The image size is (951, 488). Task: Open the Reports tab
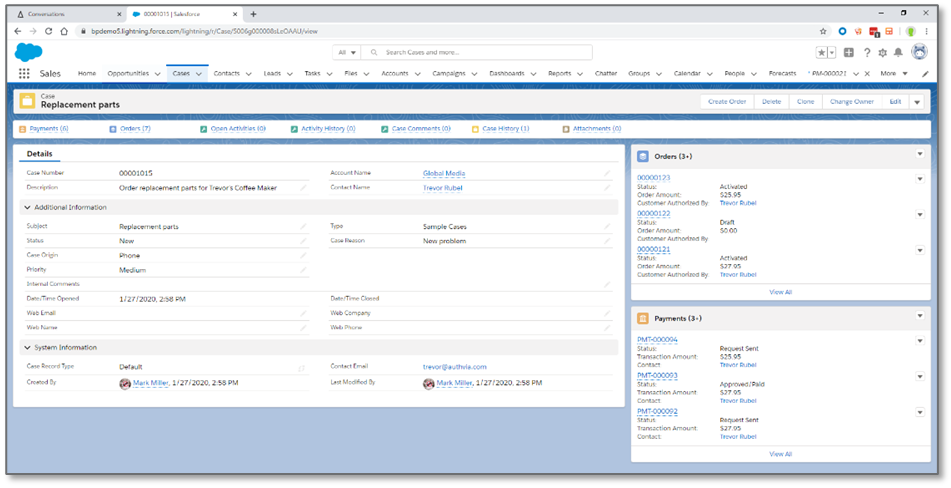click(559, 73)
